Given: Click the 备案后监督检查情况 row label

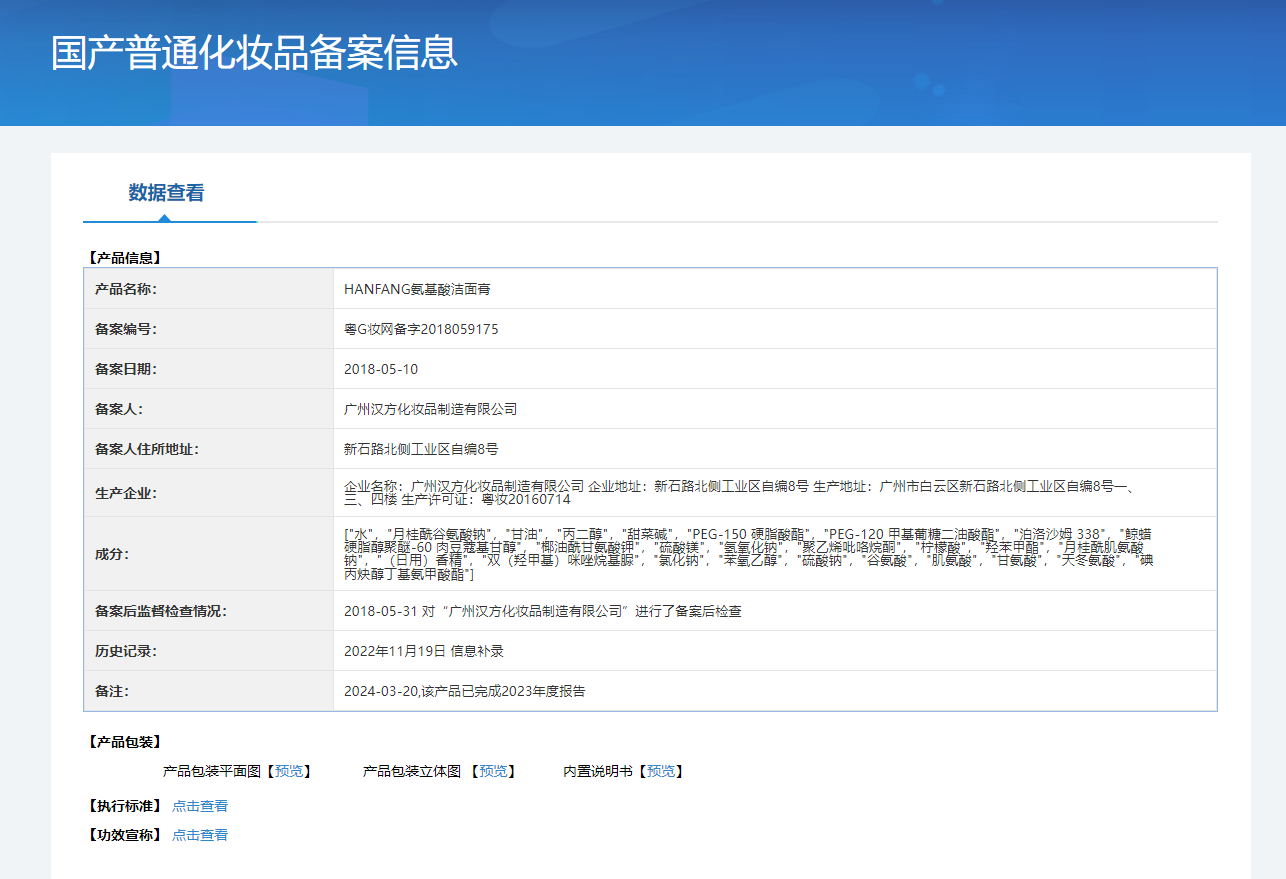Looking at the screenshot, I should 161,611.
